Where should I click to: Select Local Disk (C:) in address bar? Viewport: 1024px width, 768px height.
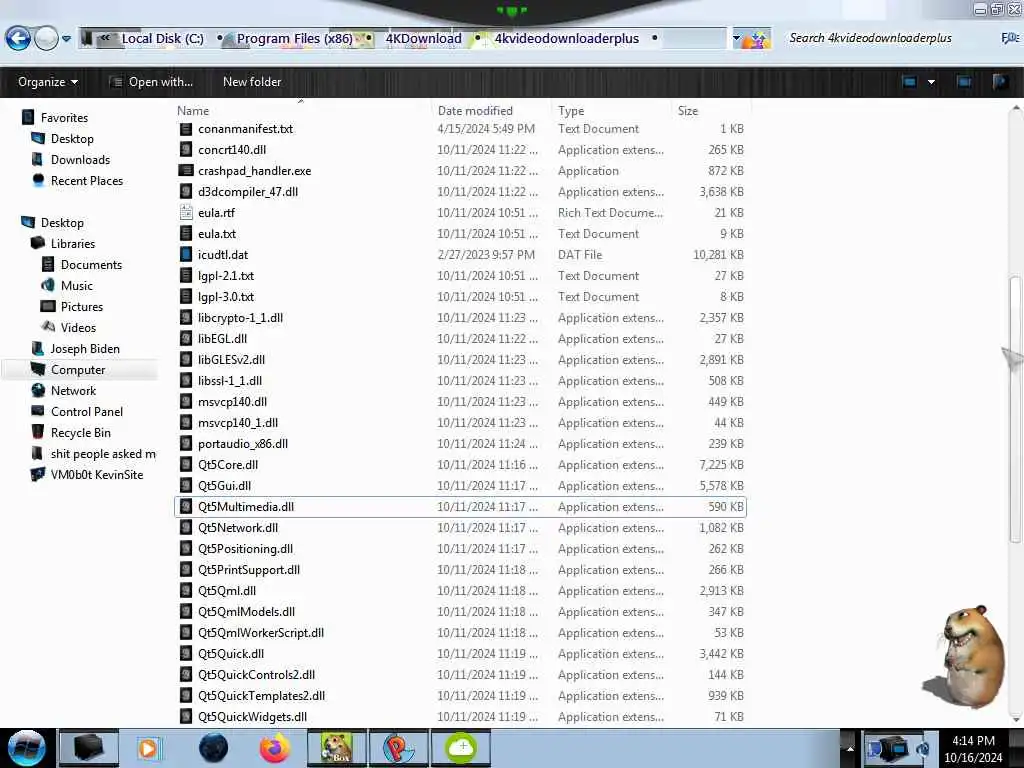[163, 39]
